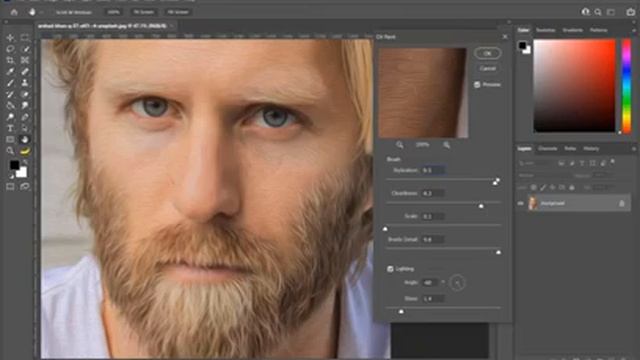Open the layer kind filter dropdown
Image resolution: width=640 pixels, height=360 pixels.
[536, 163]
